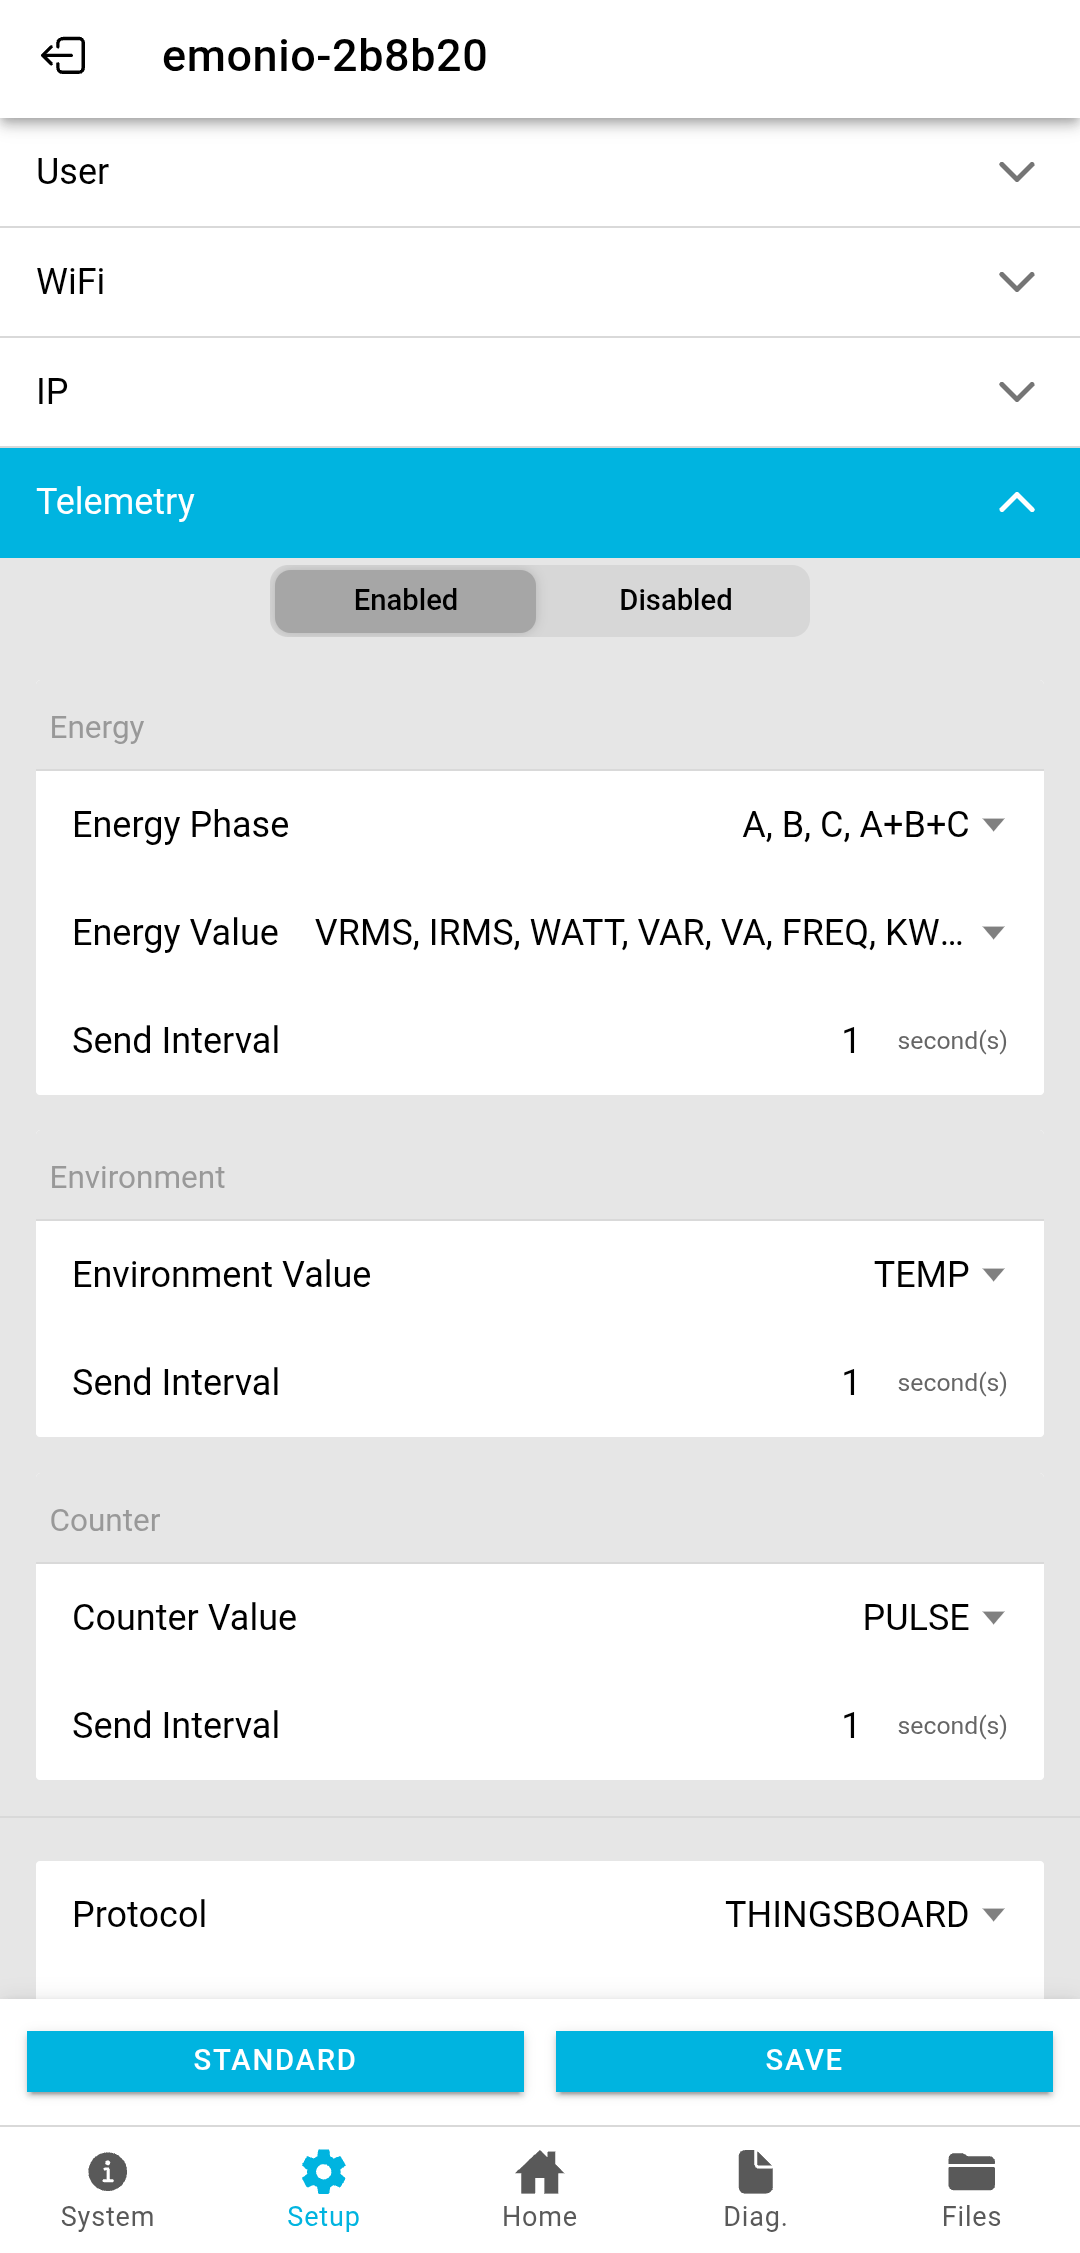Edit the Energy Send Interval field
1080x2253 pixels.
pos(850,1041)
